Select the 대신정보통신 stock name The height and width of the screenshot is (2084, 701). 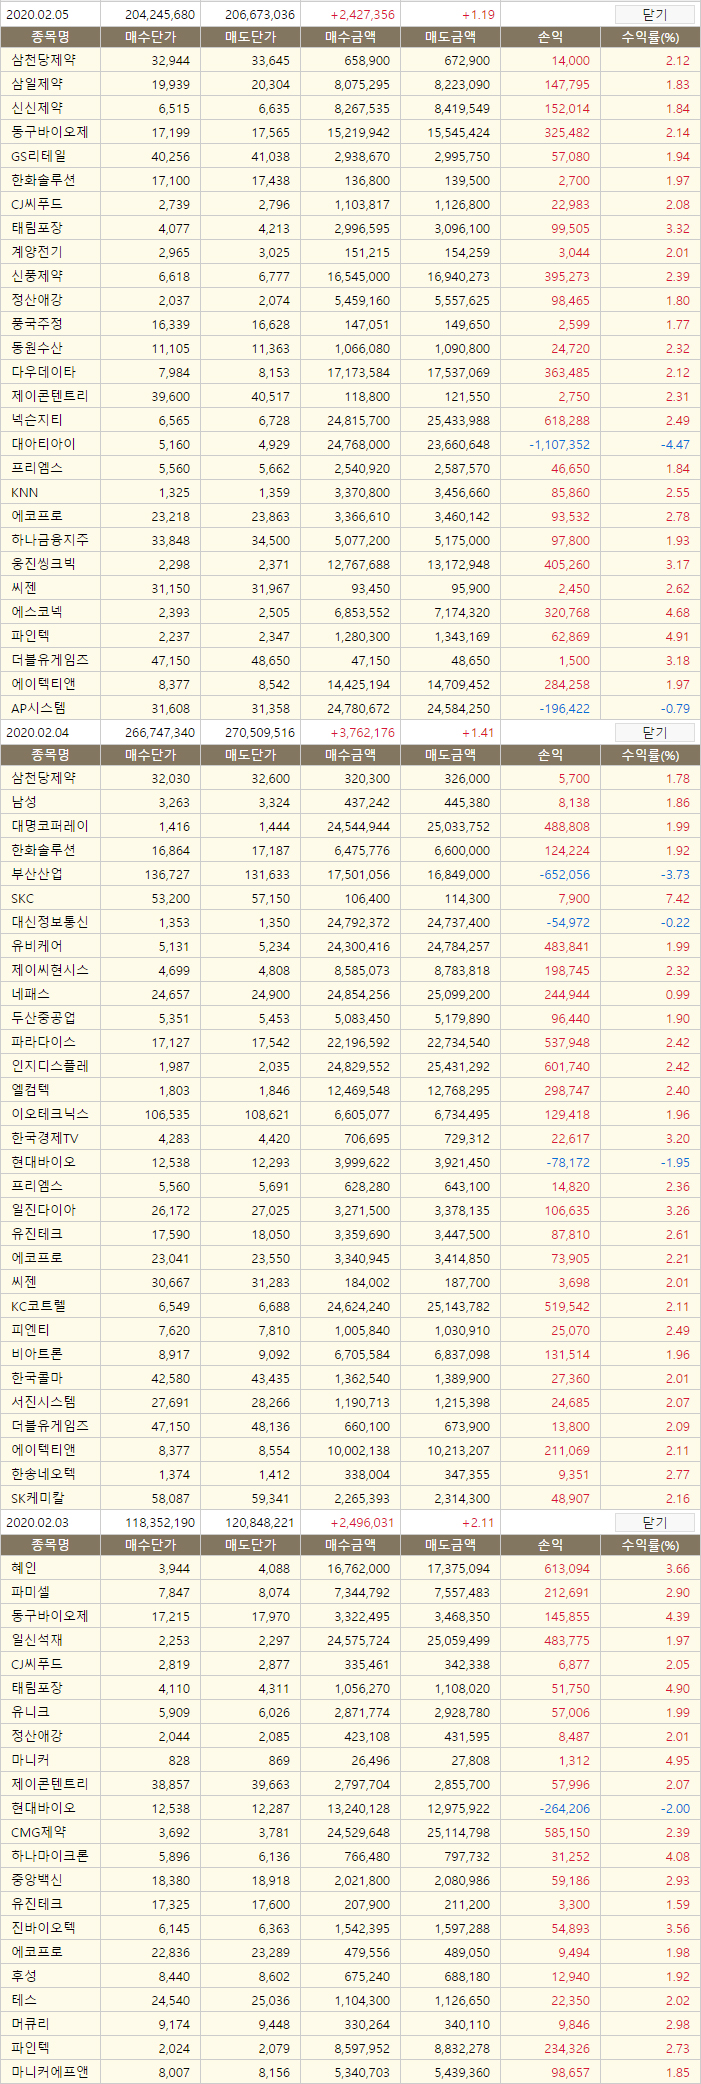click(50, 922)
